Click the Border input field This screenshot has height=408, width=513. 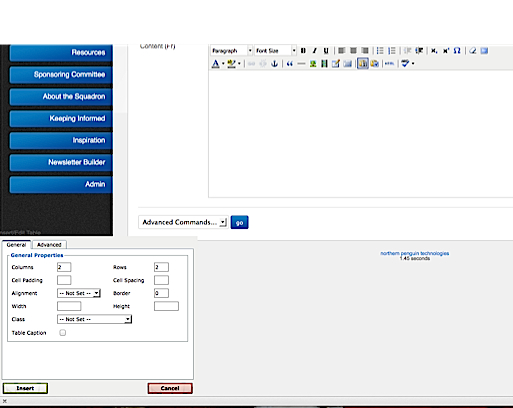pos(161,293)
